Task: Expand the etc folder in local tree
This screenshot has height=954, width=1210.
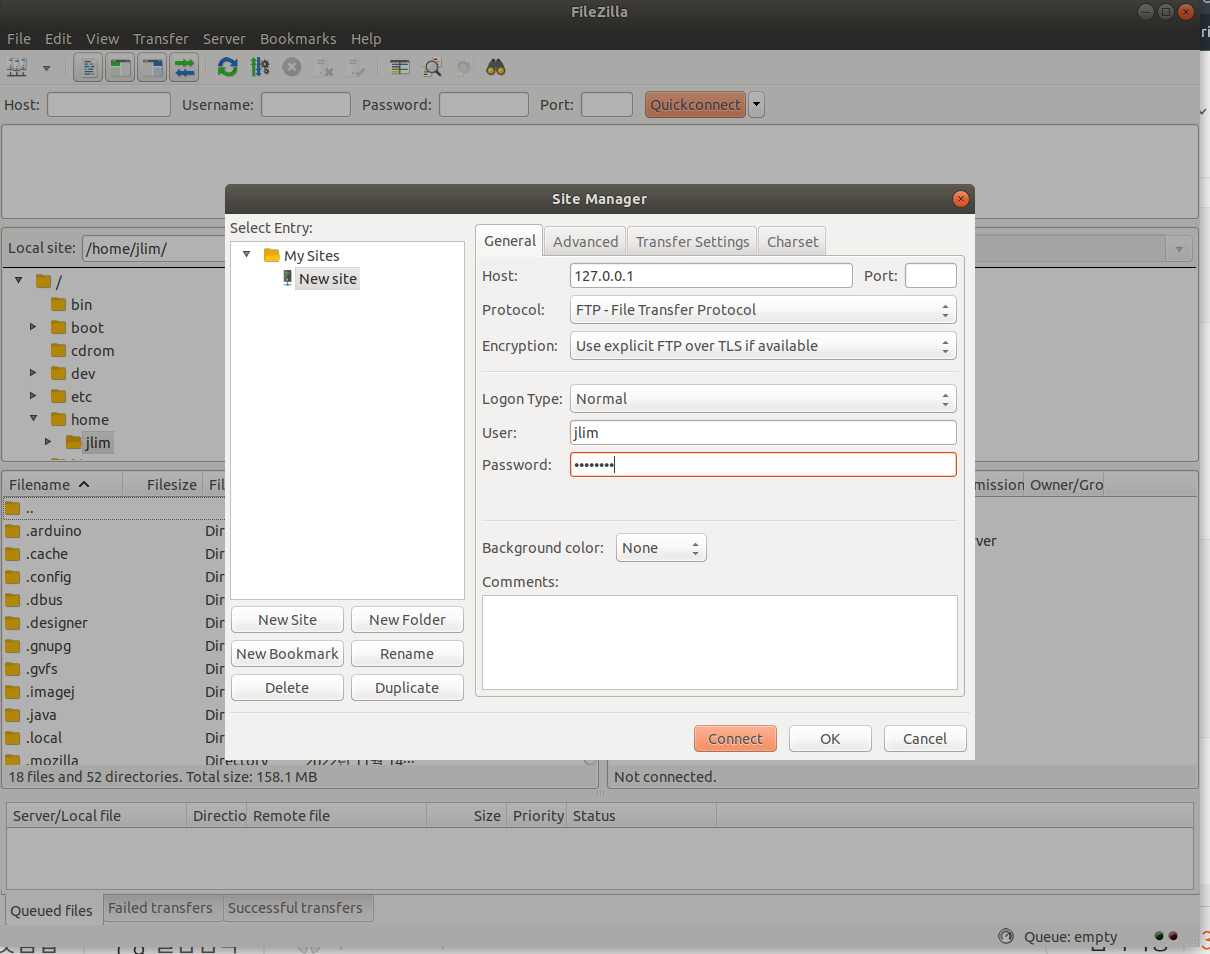Action: tap(33, 396)
